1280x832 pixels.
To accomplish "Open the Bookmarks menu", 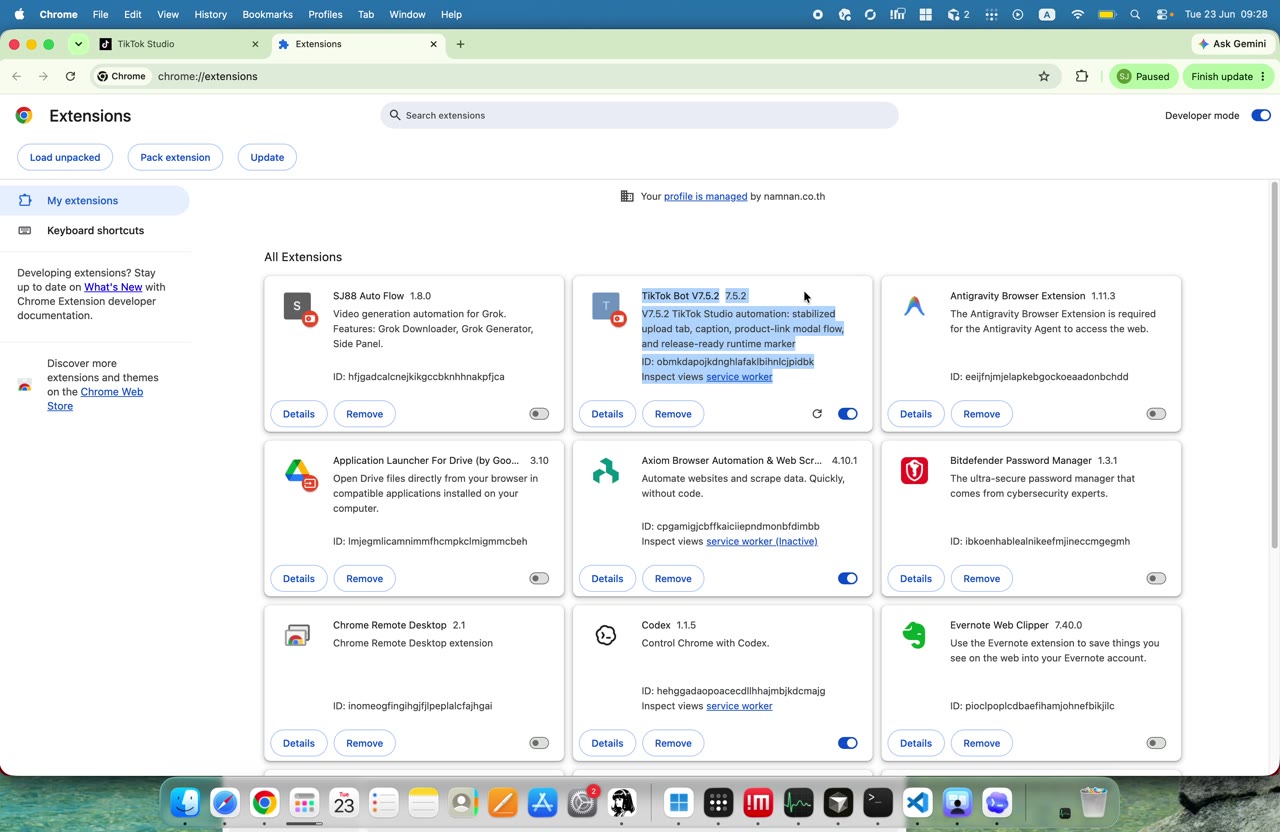I will [267, 15].
